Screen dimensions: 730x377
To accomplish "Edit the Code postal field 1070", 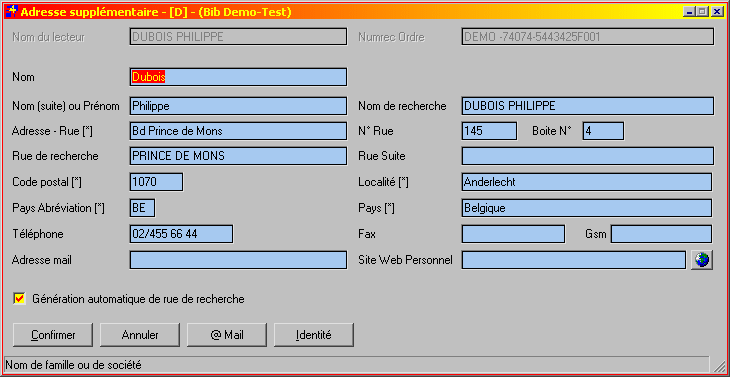I will [156, 182].
